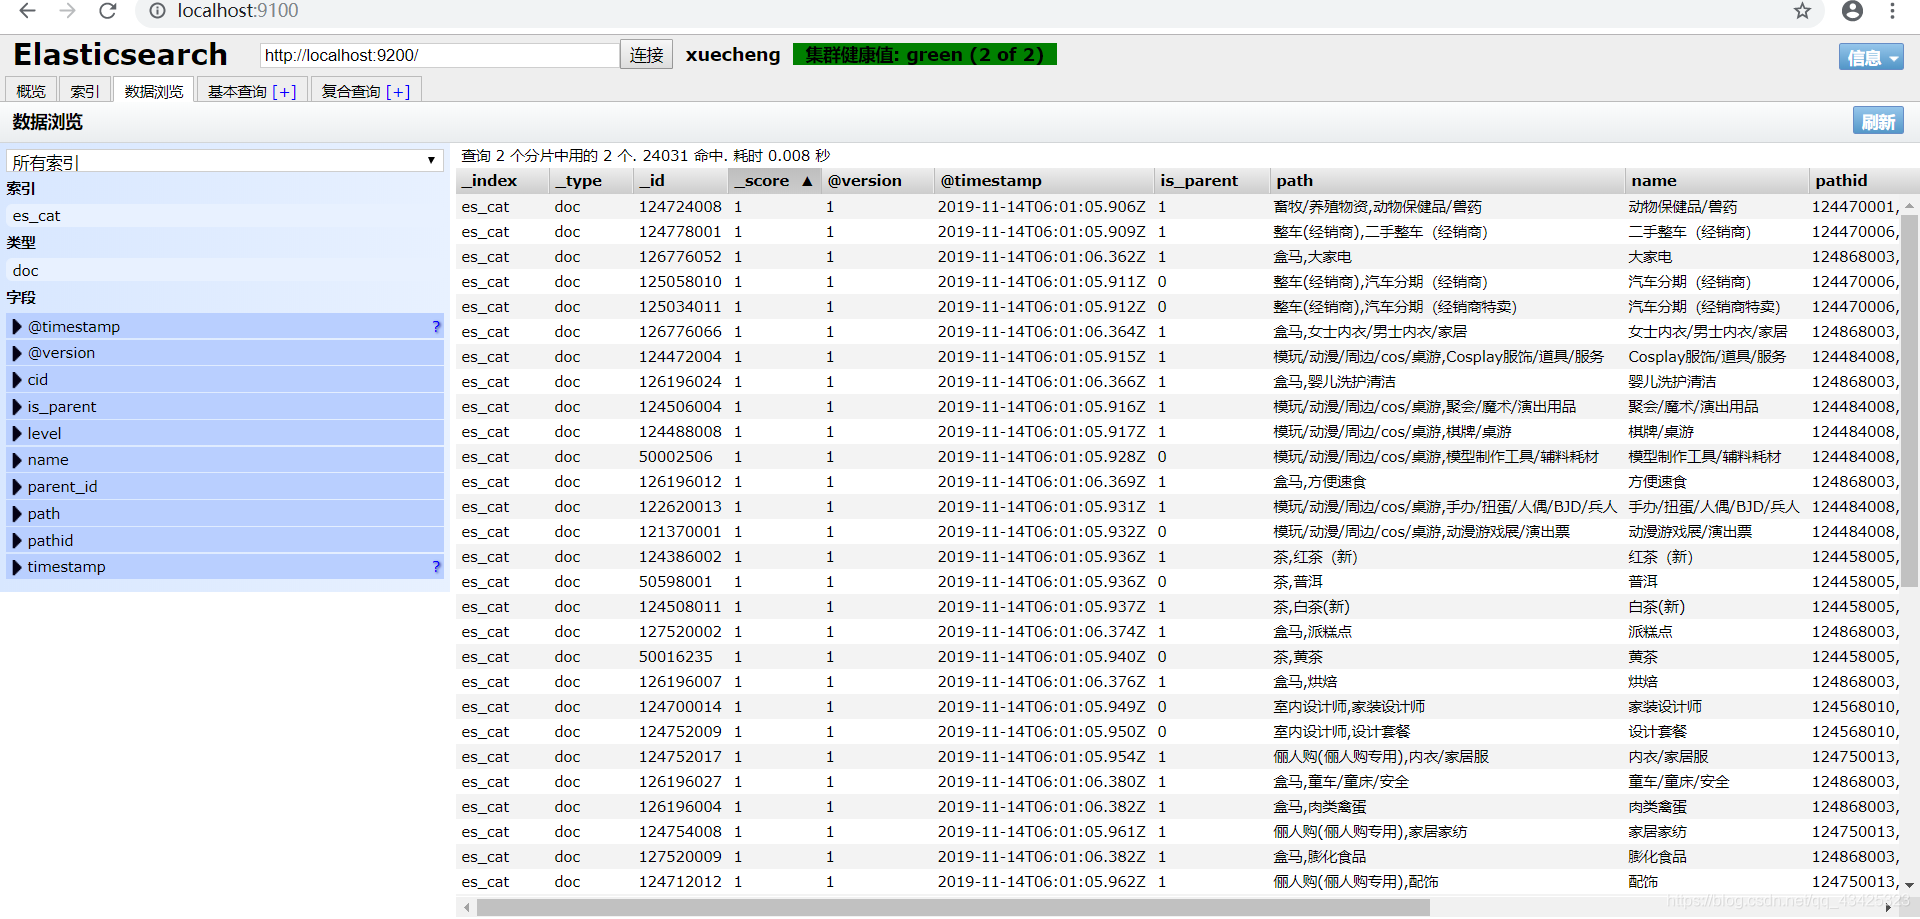This screenshot has height=919, width=1920.
Task: Open the row with id 50016235
Action: pyautogui.click(x=676, y=657)
